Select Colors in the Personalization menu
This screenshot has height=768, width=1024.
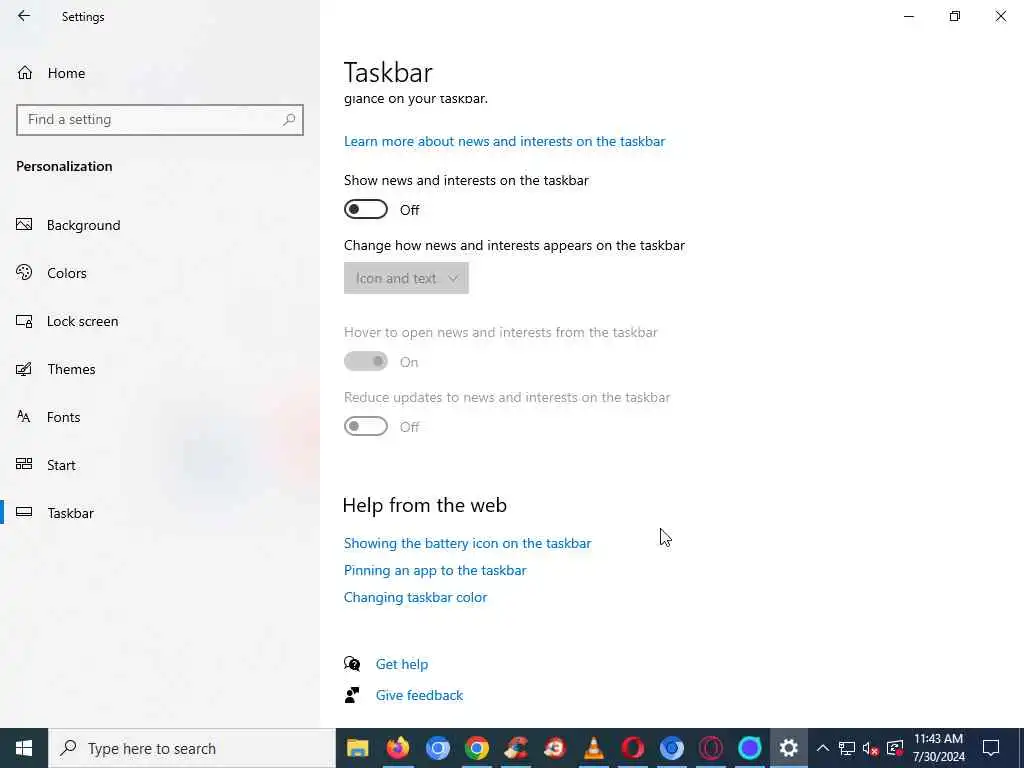pos(67,273)
